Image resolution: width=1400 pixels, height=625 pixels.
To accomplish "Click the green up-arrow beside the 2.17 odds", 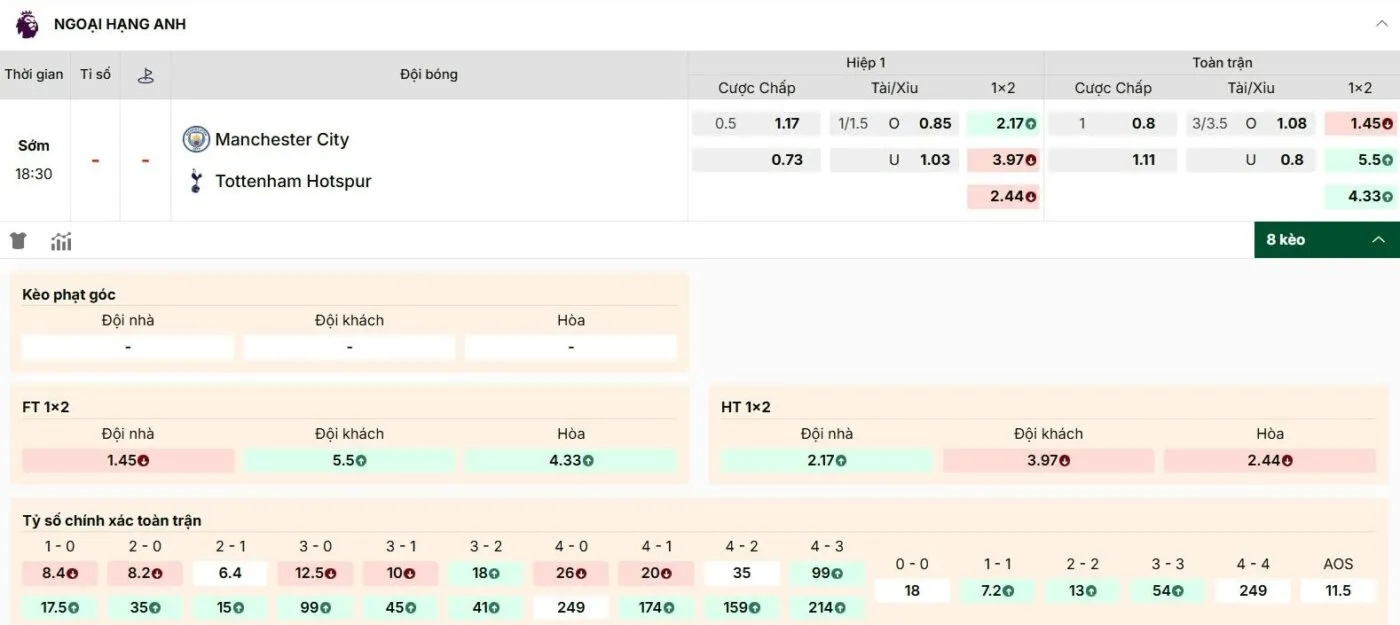I will click(1030, 123).
